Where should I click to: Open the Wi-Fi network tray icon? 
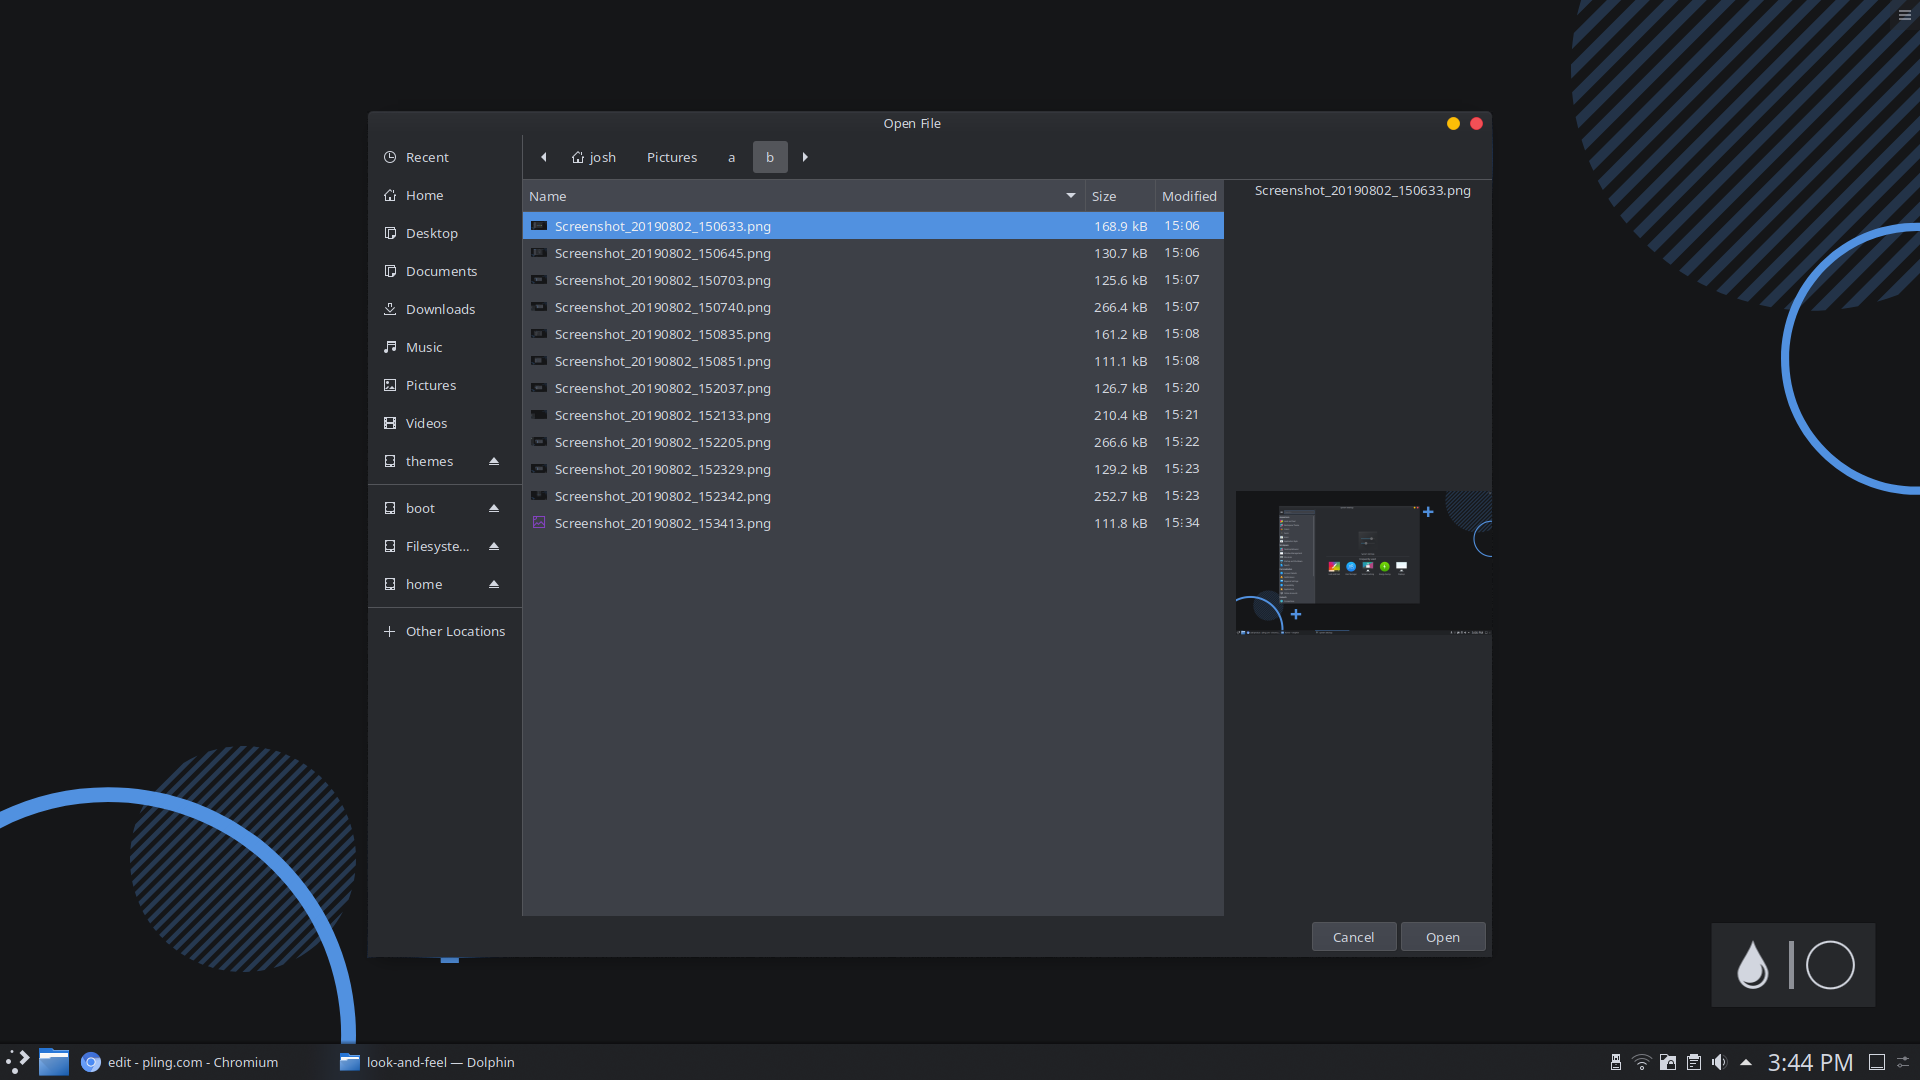(x=1641, y=1062)
